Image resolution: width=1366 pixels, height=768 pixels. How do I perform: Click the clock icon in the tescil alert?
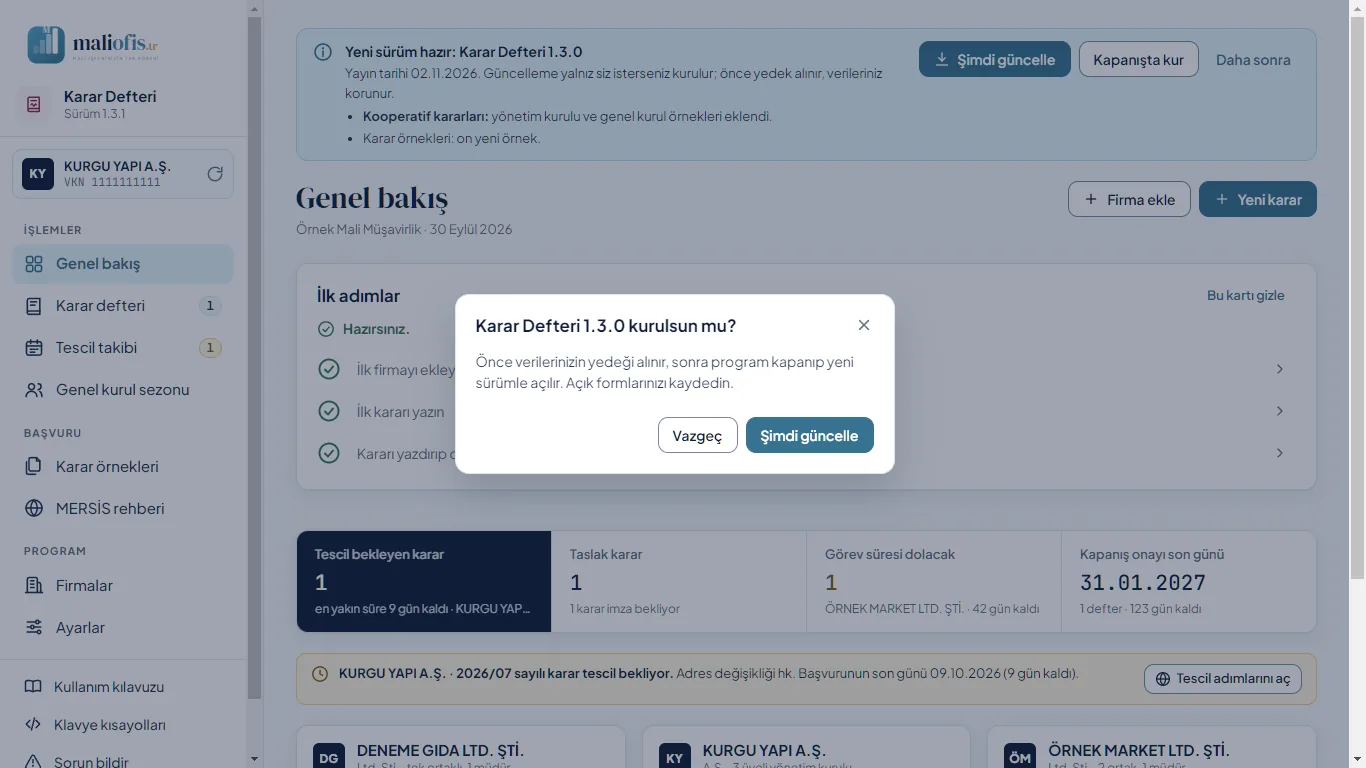click(320, 674)
